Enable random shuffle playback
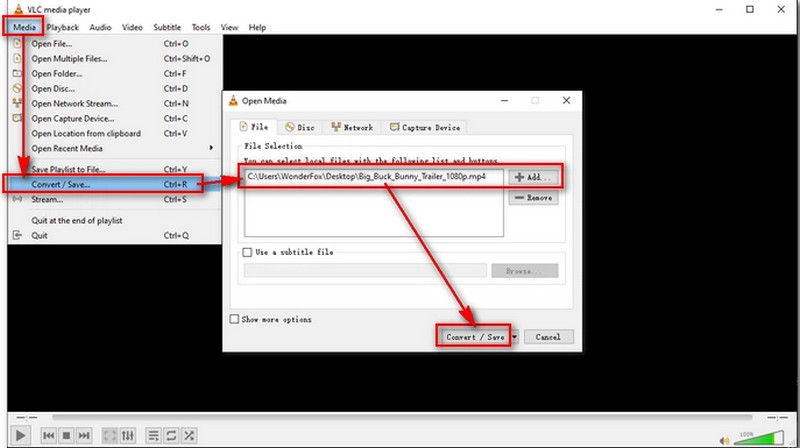The height and width of the screenshot is (448, 800). click(190, 436)
